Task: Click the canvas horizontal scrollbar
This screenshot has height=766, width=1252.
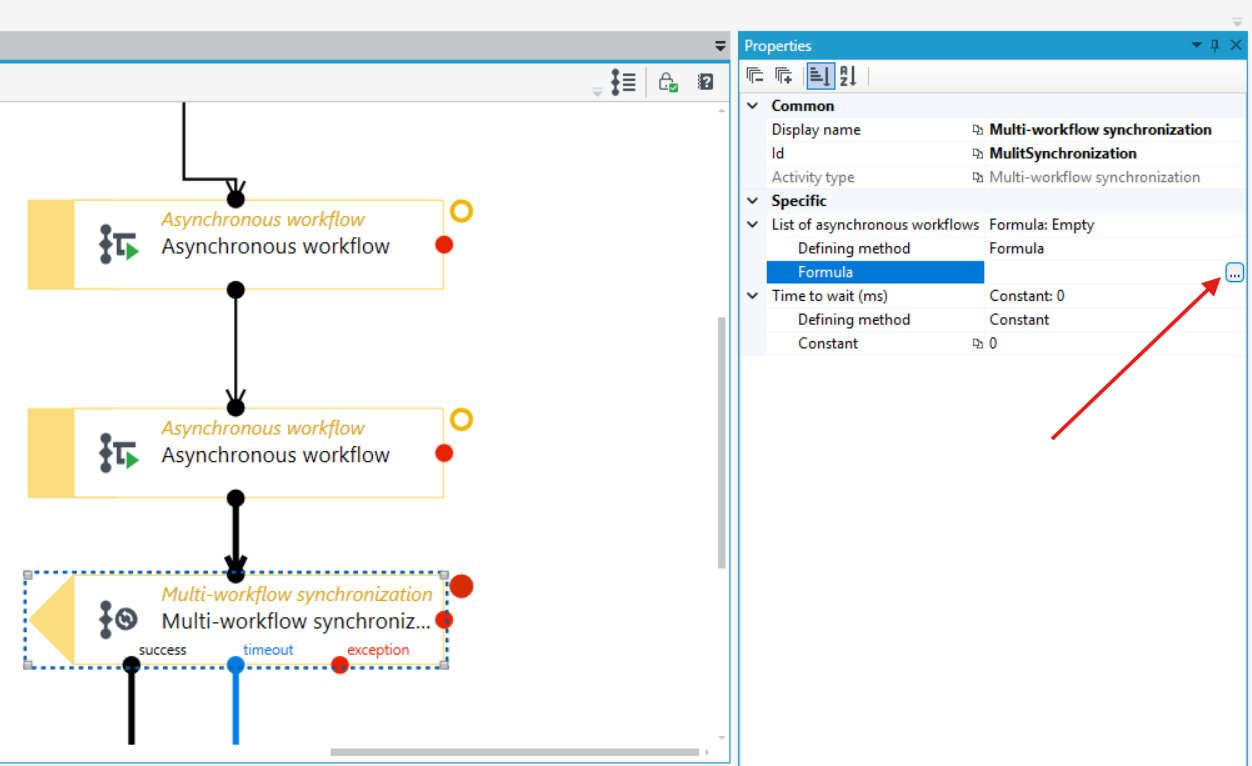Action: (514, 752)
